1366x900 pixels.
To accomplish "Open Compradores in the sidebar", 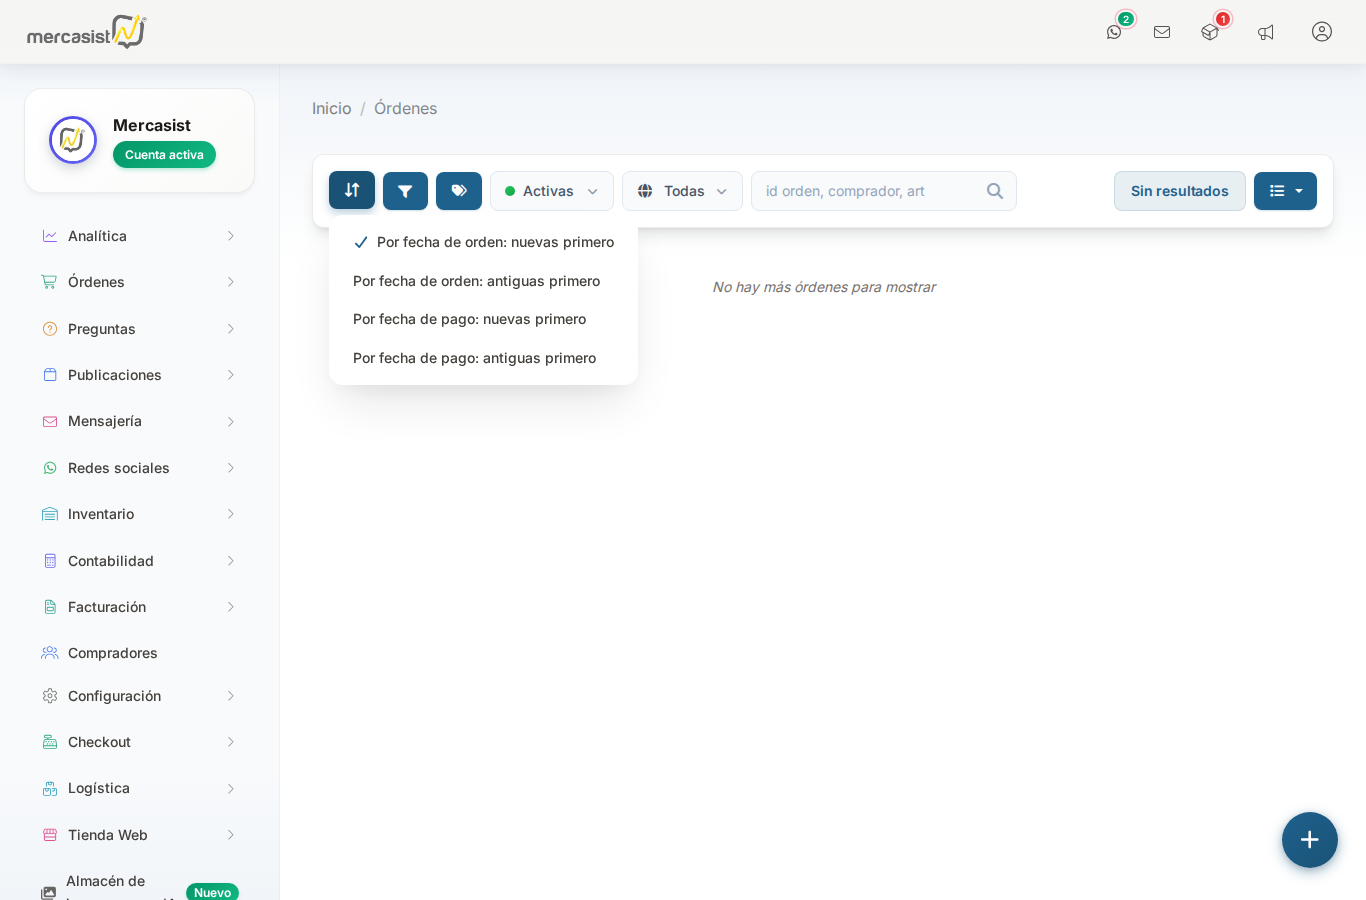I will 113,653.
